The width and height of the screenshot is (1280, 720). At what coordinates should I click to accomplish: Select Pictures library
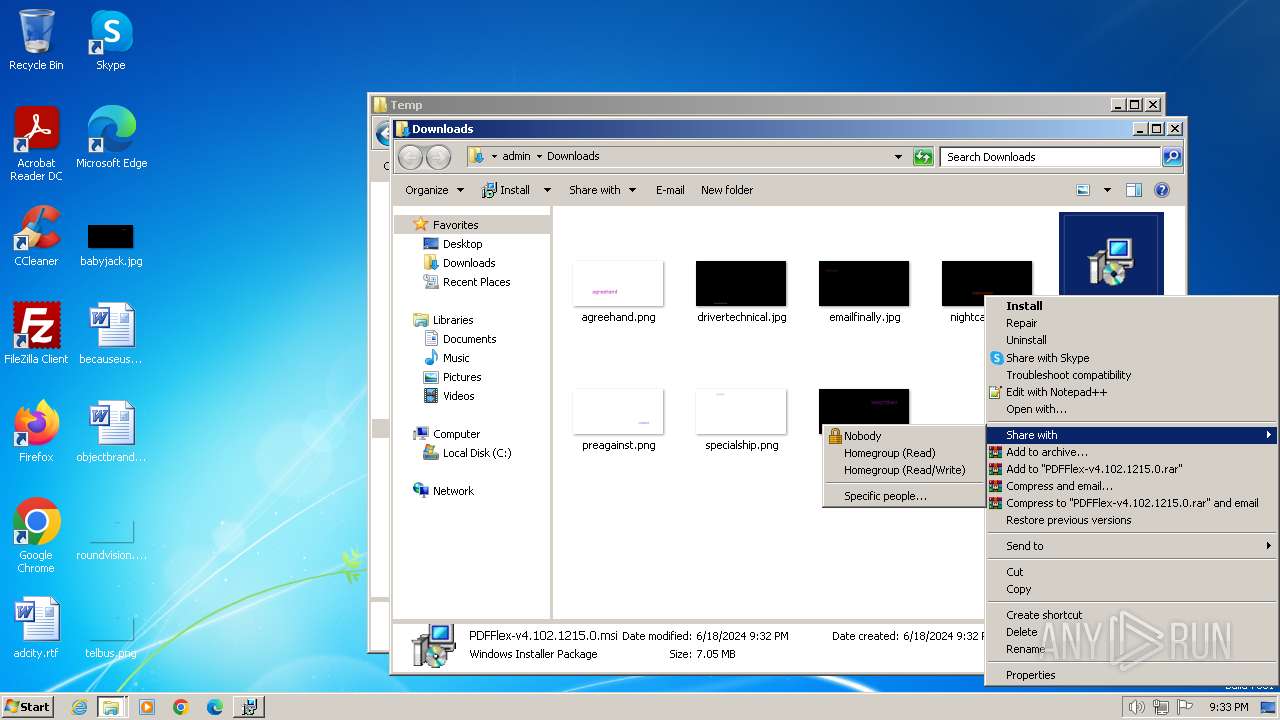tap(462, 377)
